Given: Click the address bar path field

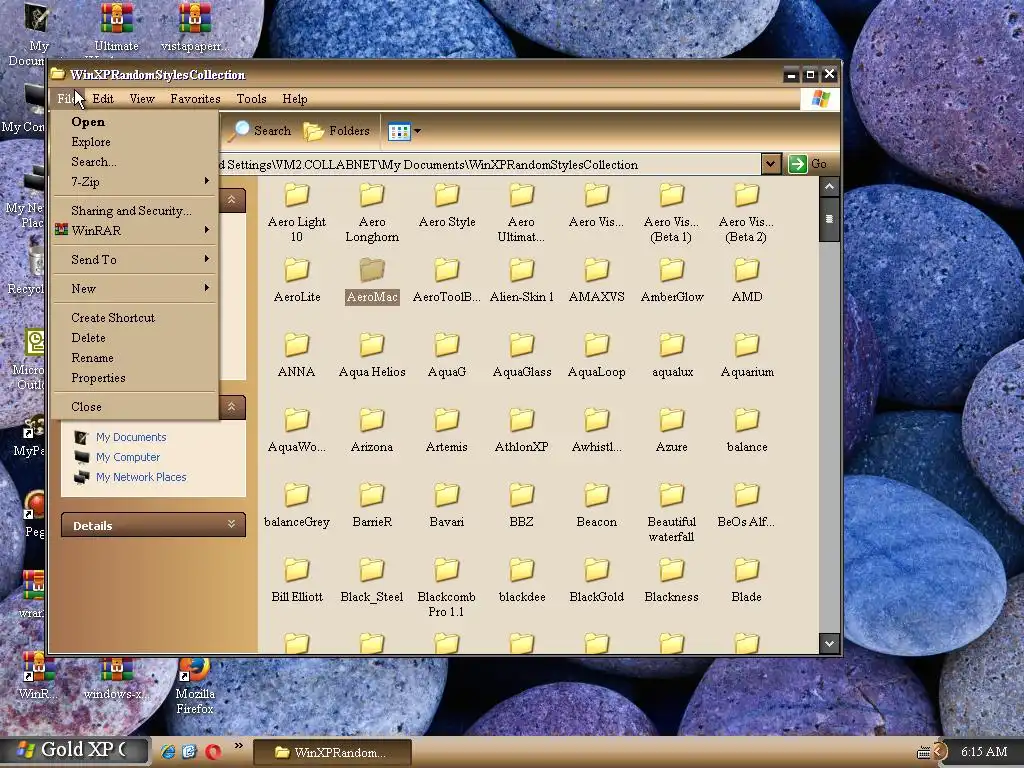Looking at the screenshot, I should tap(490, 165).
